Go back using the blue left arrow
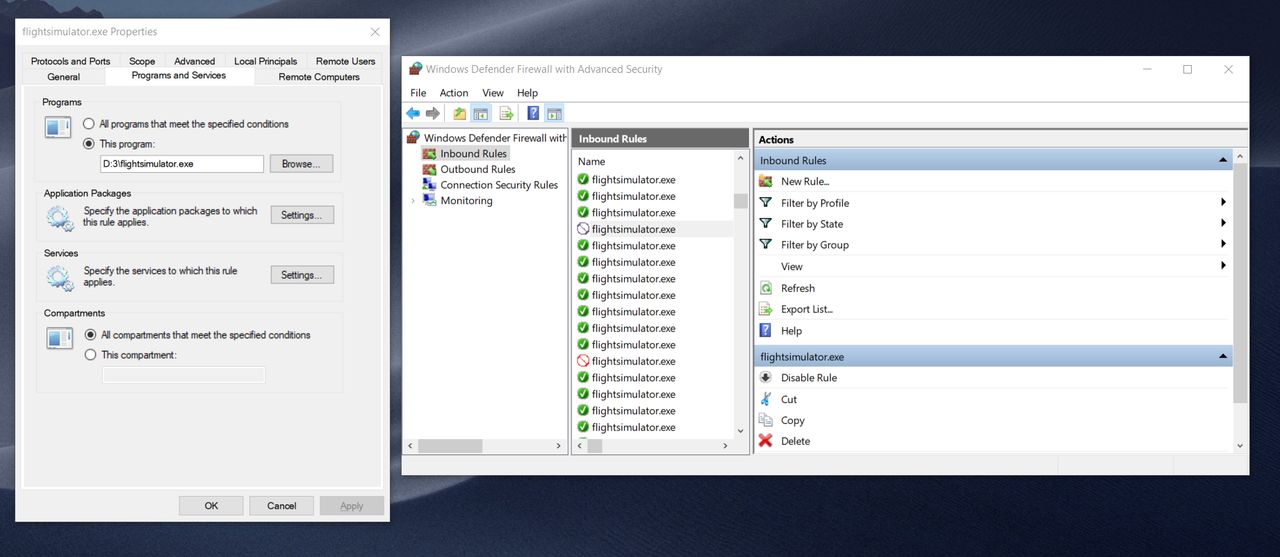 tap(412, 114)
